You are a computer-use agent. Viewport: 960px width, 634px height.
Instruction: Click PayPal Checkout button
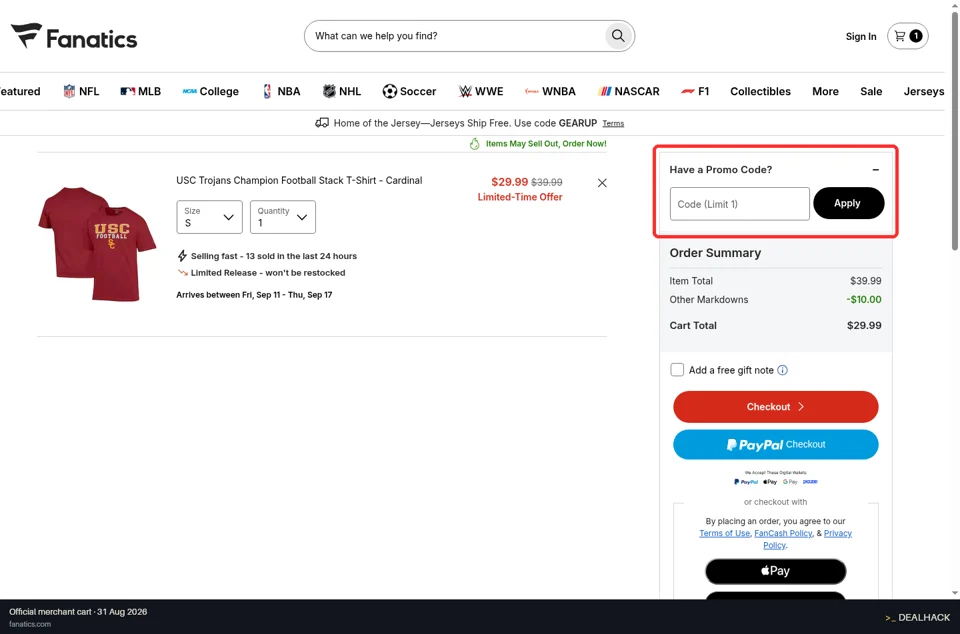(x=776, y=444)
